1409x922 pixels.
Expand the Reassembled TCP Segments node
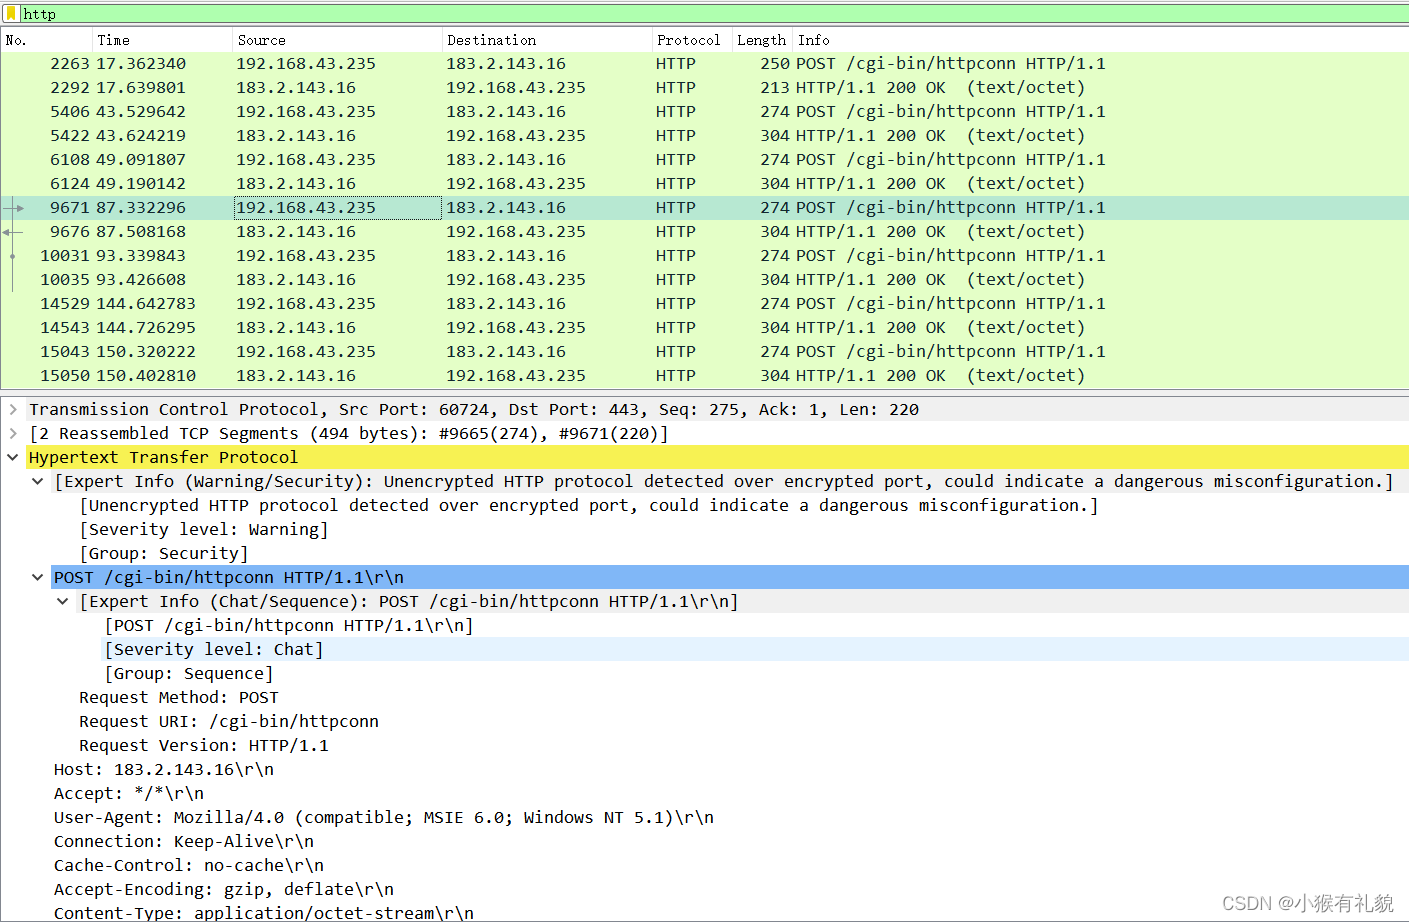[x=13, y=433]
